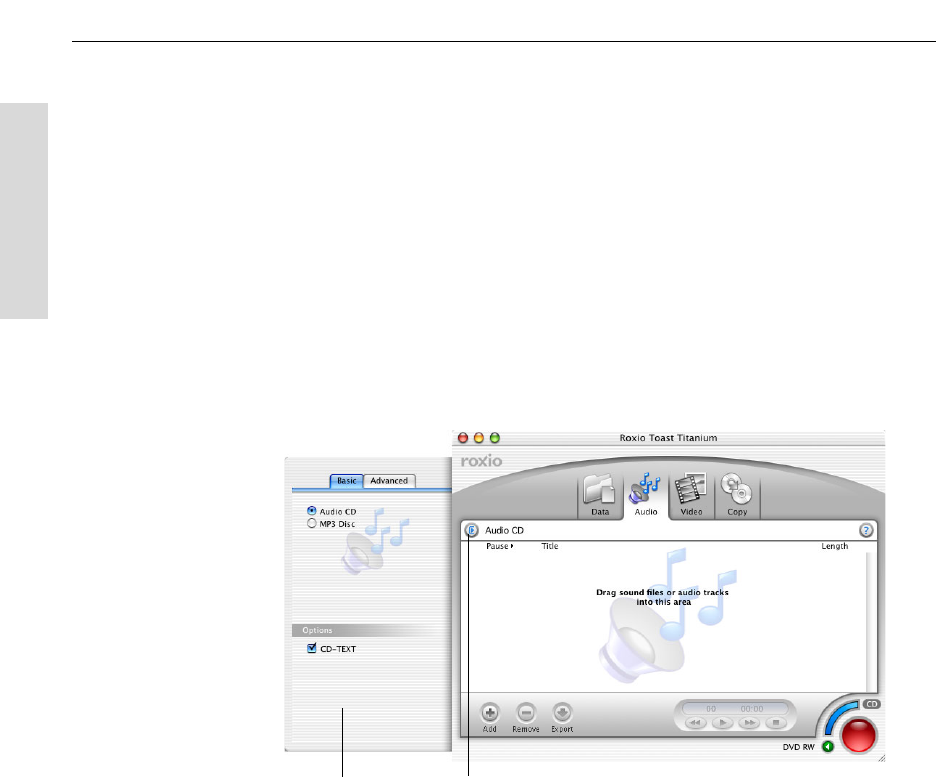Click the CD disc type indicator

872,704
